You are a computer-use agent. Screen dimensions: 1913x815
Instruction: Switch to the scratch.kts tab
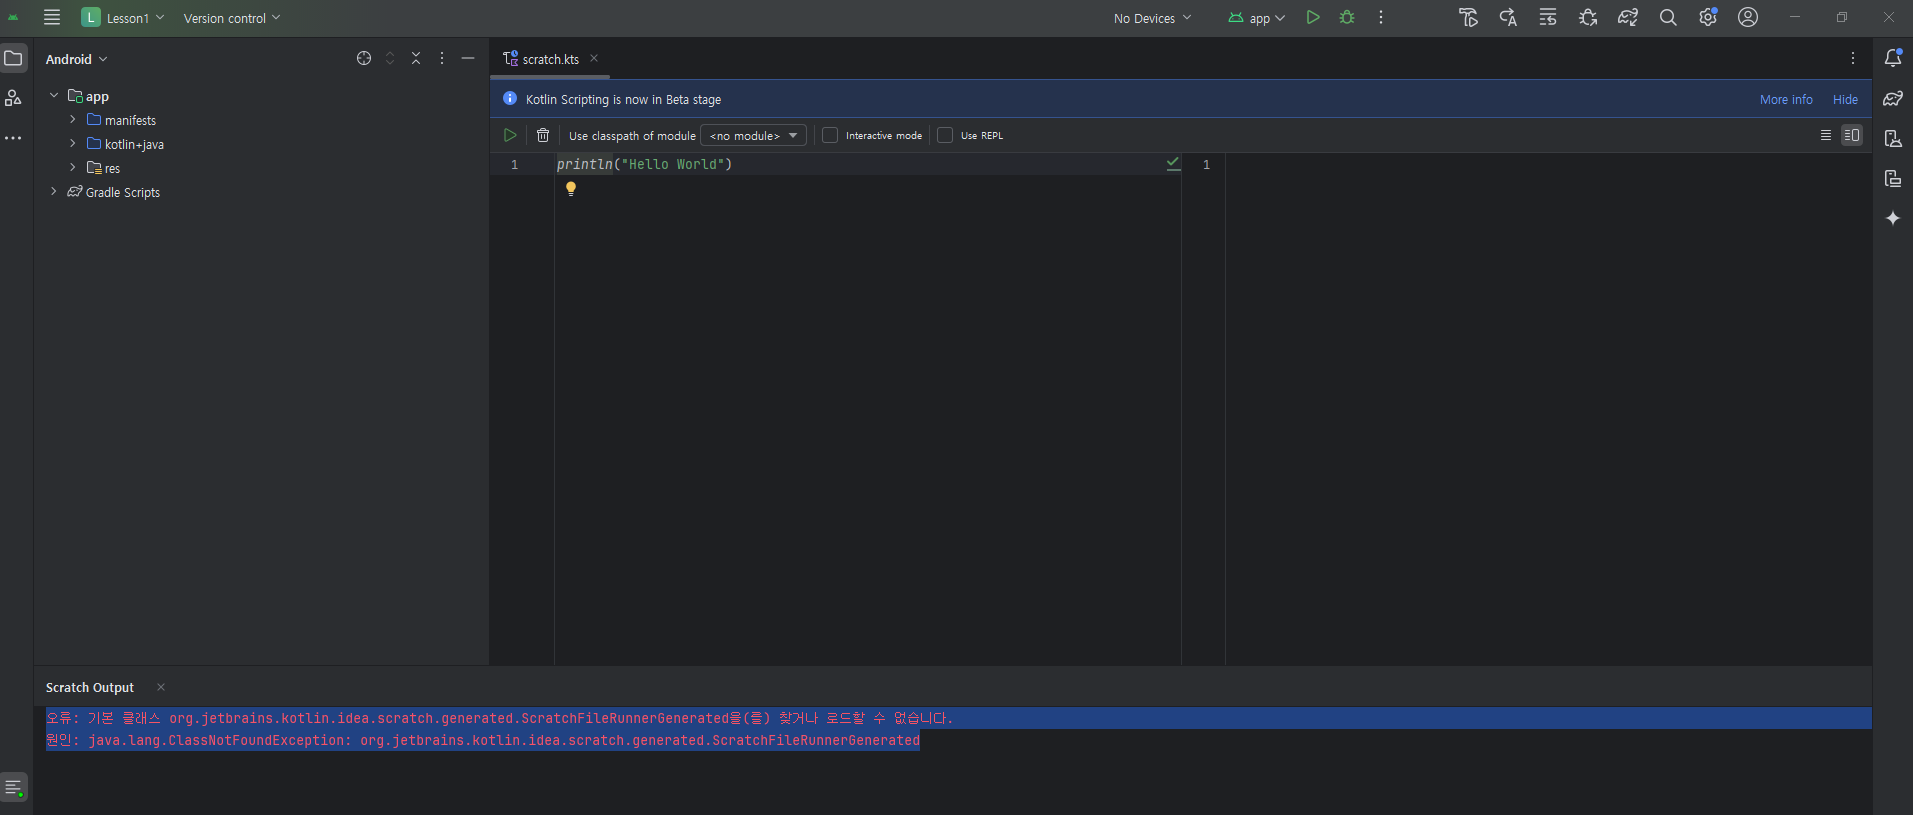tap(550, 59)
